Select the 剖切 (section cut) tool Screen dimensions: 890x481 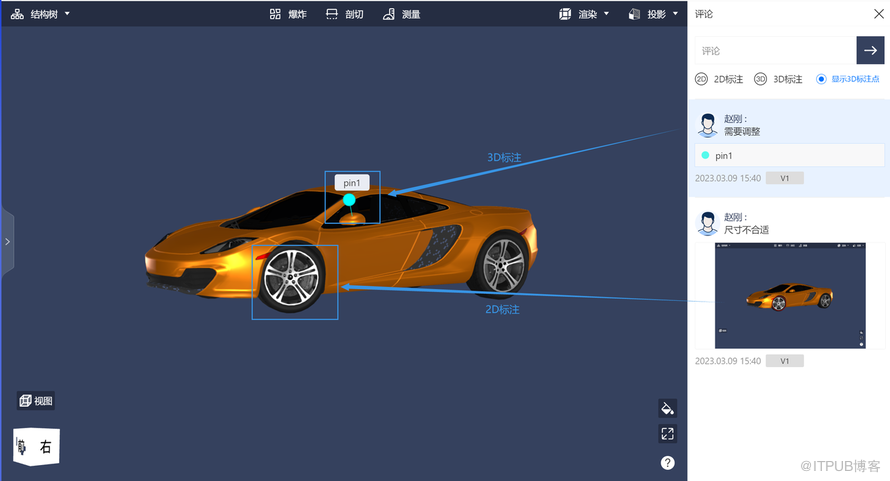pos(332,15)
